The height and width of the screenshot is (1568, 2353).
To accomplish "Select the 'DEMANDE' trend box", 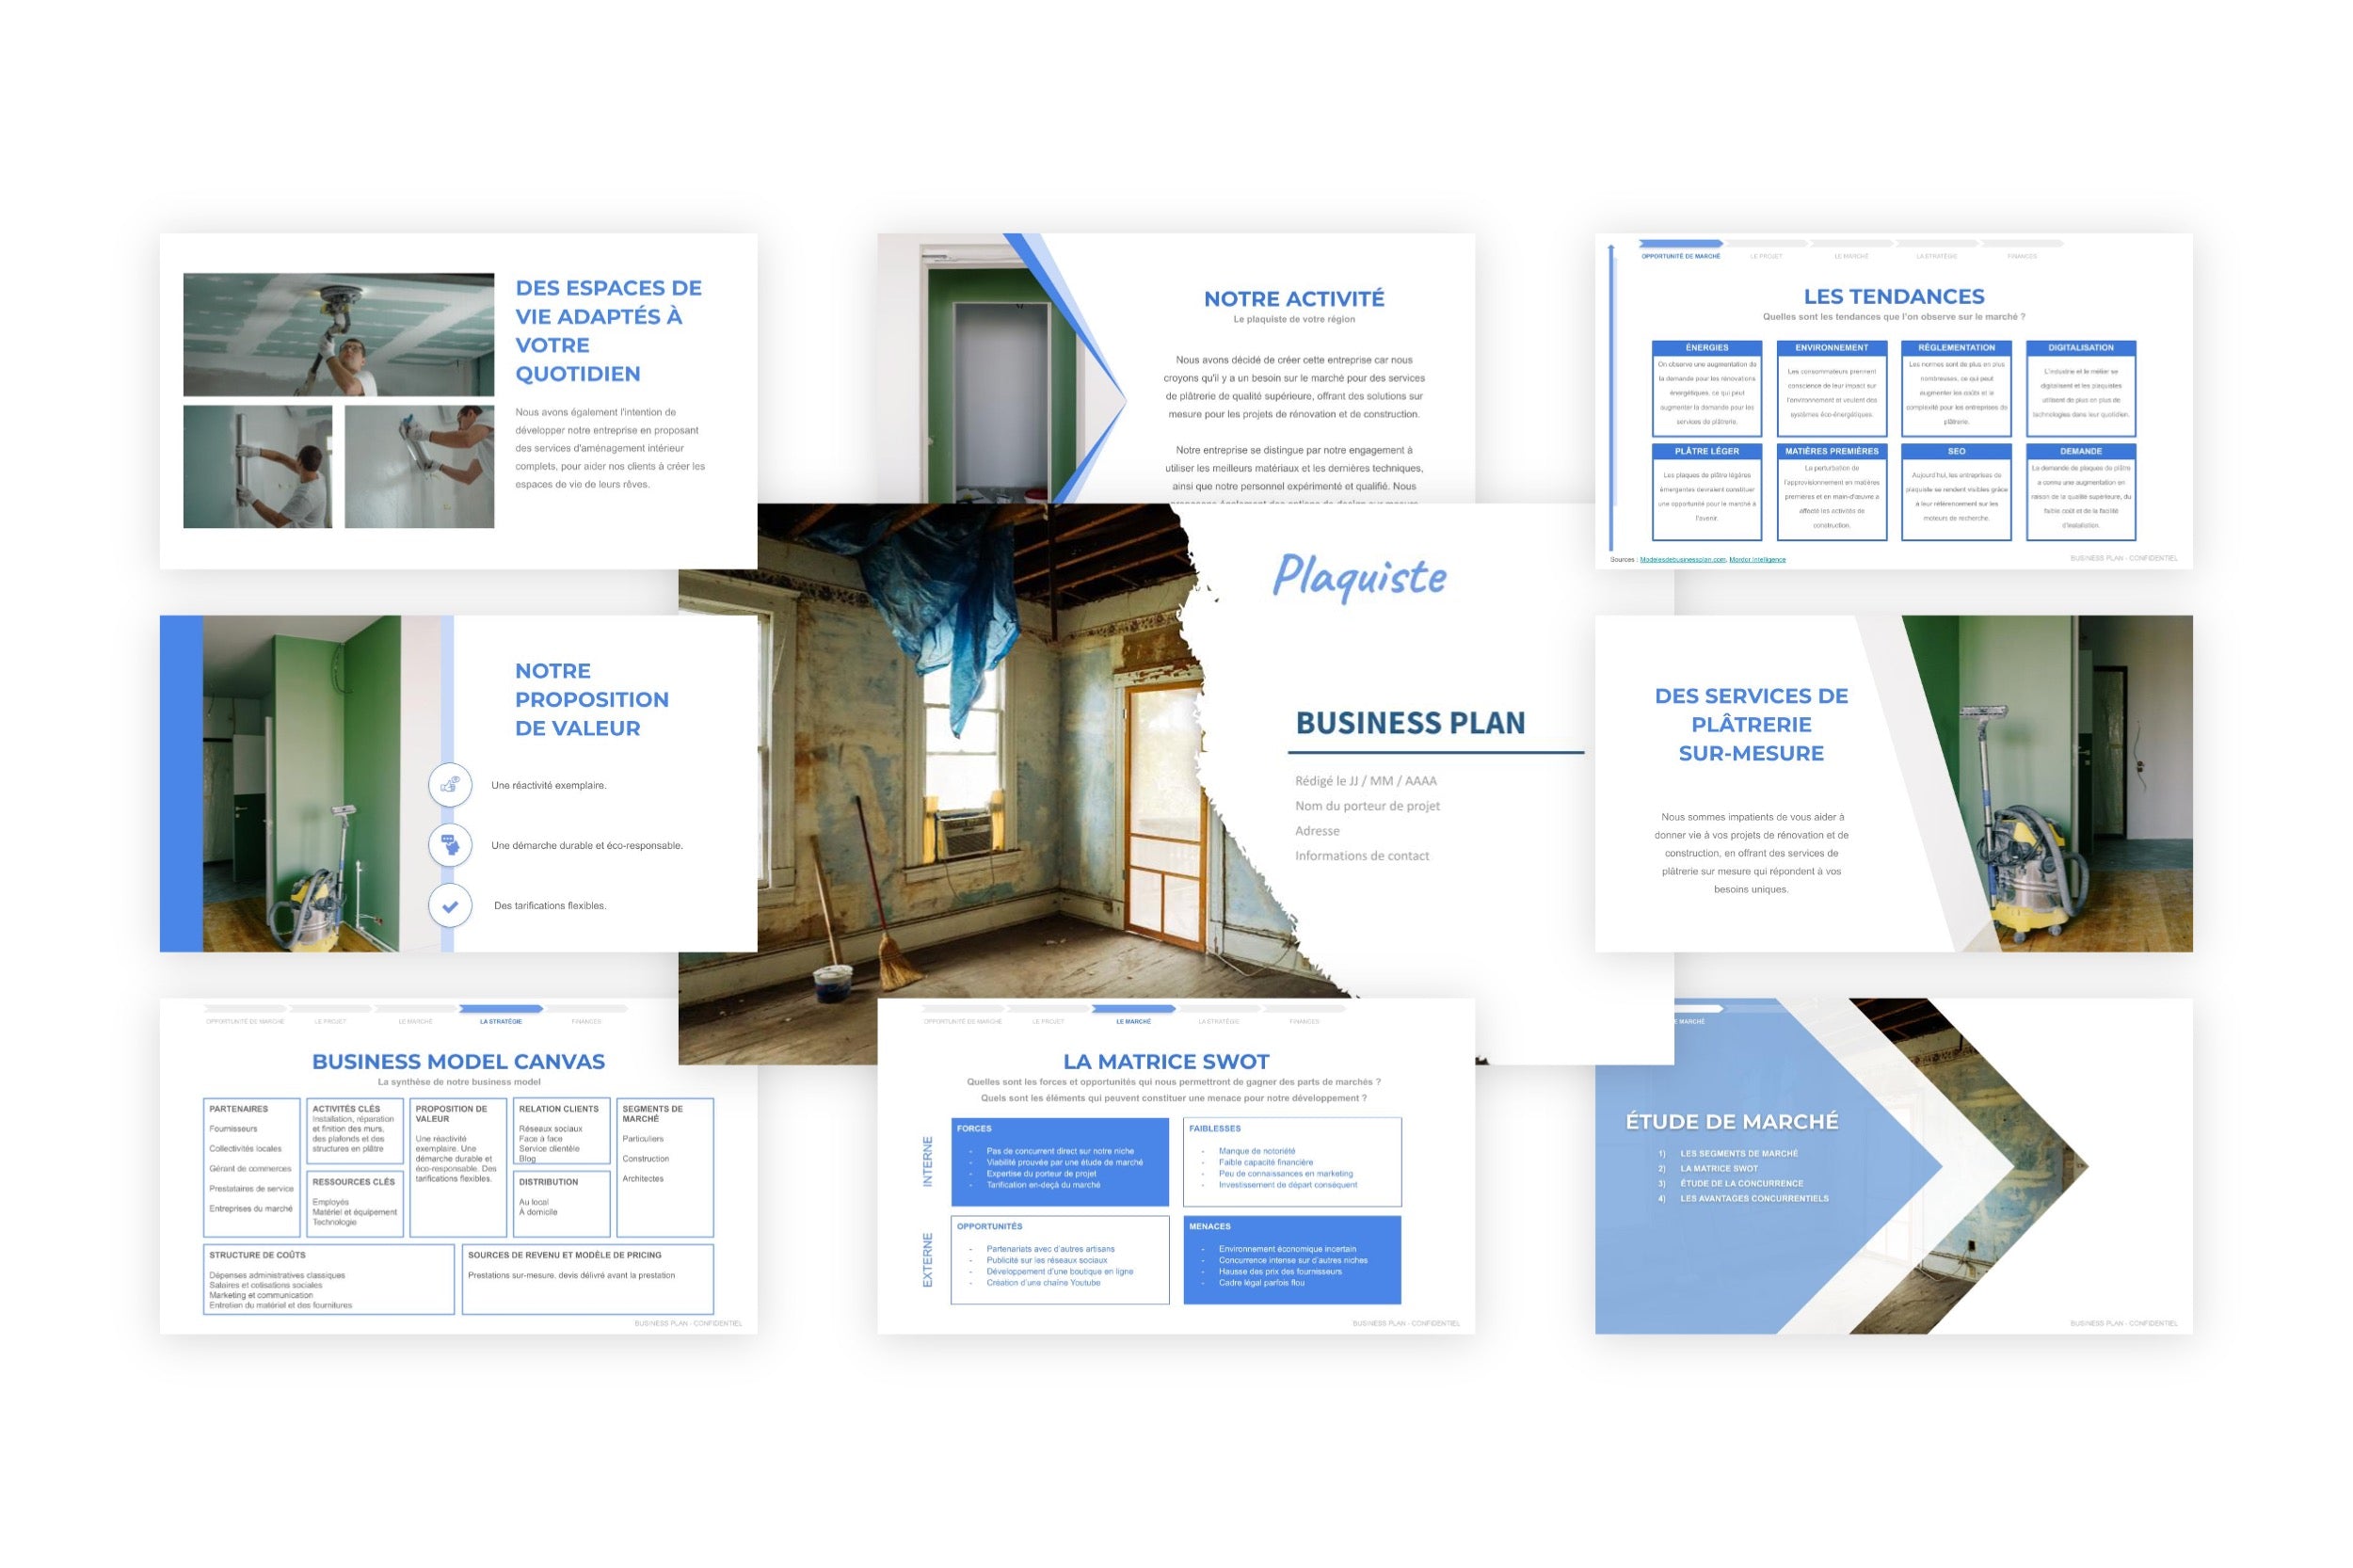I will click(2080, 492).
